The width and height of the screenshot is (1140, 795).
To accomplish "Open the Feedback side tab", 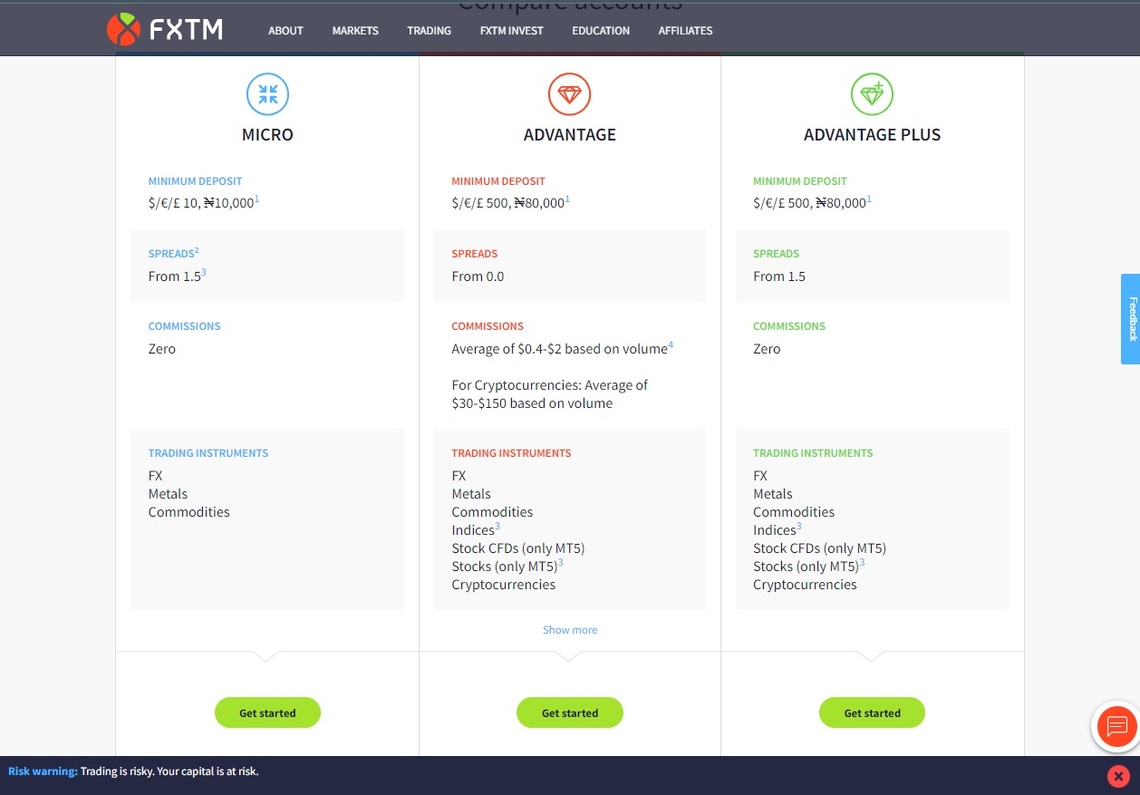I will [x=1131, y=319].
